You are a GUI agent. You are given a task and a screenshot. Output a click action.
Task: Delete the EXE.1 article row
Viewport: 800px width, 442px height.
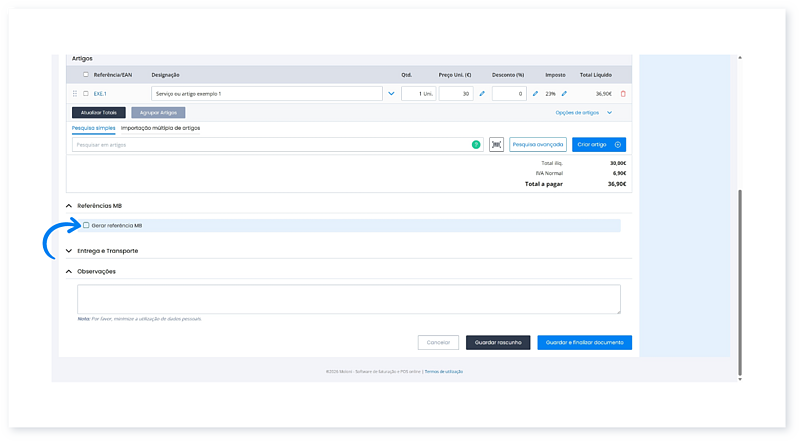623,94
